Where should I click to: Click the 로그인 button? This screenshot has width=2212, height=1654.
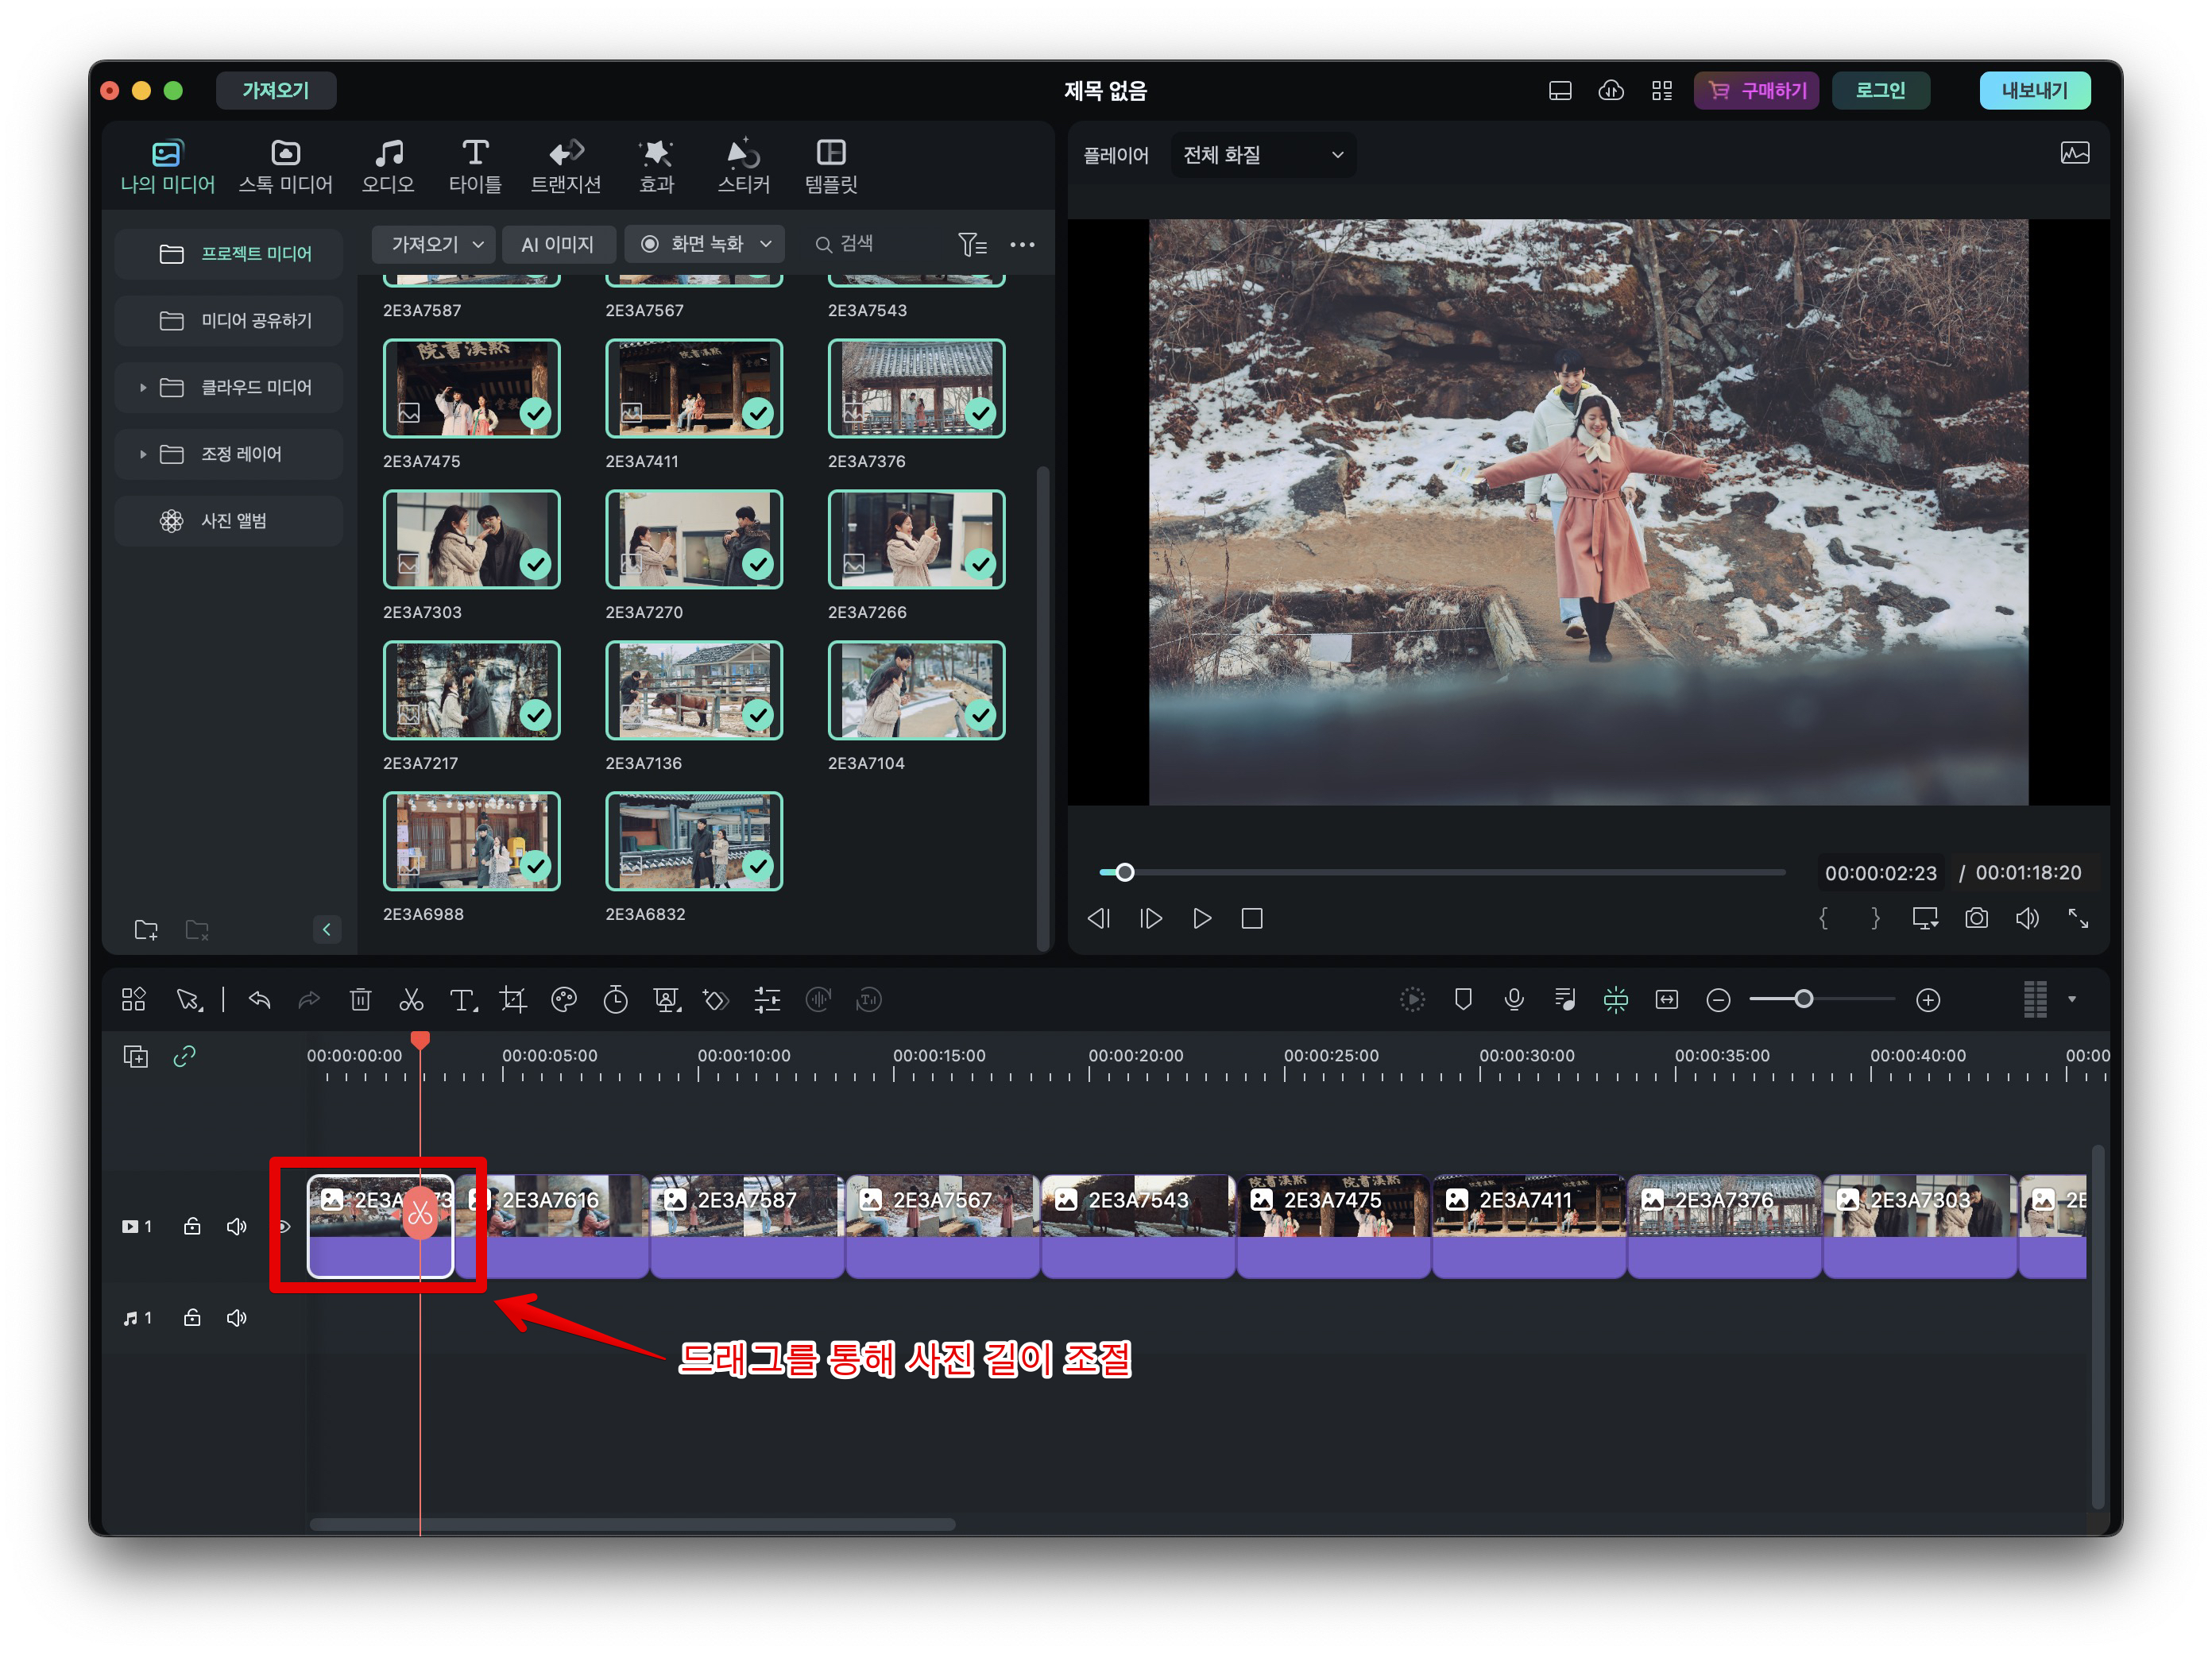[1880, 90]
